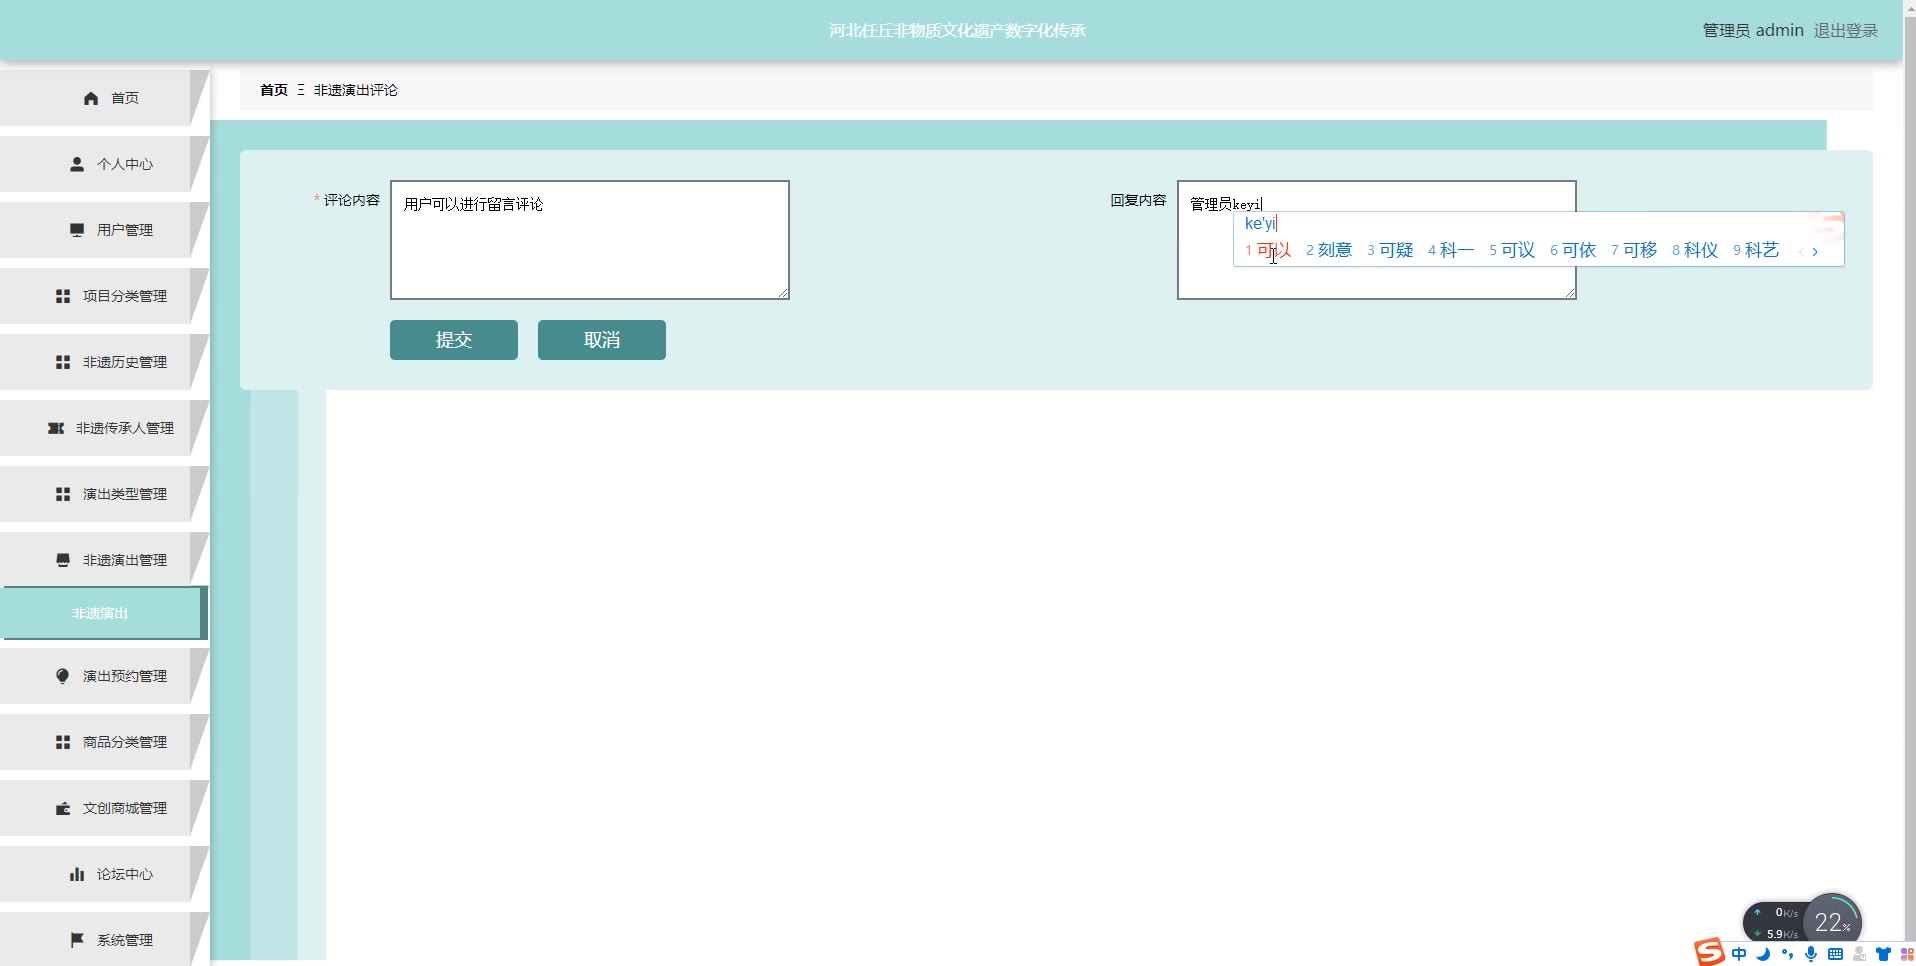This screenshot has width=1916, height=966.
Task: Select IME candidate 5 可议
Action: pos(1512,250)
